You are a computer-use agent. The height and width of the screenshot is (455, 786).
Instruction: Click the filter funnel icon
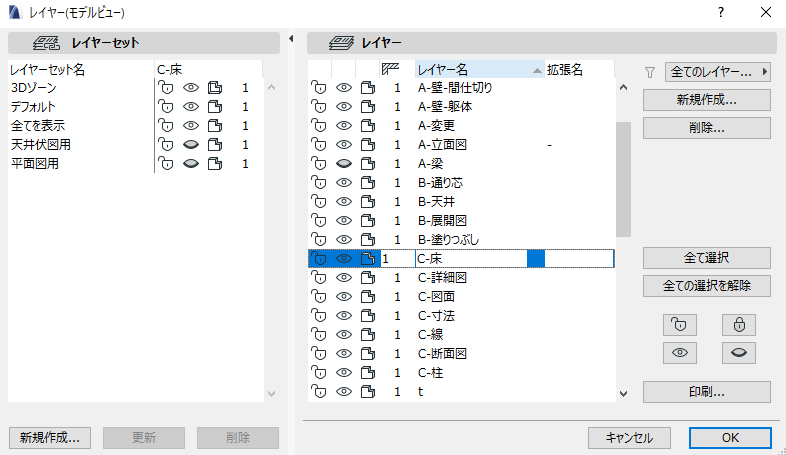click(x=650, y=73)
